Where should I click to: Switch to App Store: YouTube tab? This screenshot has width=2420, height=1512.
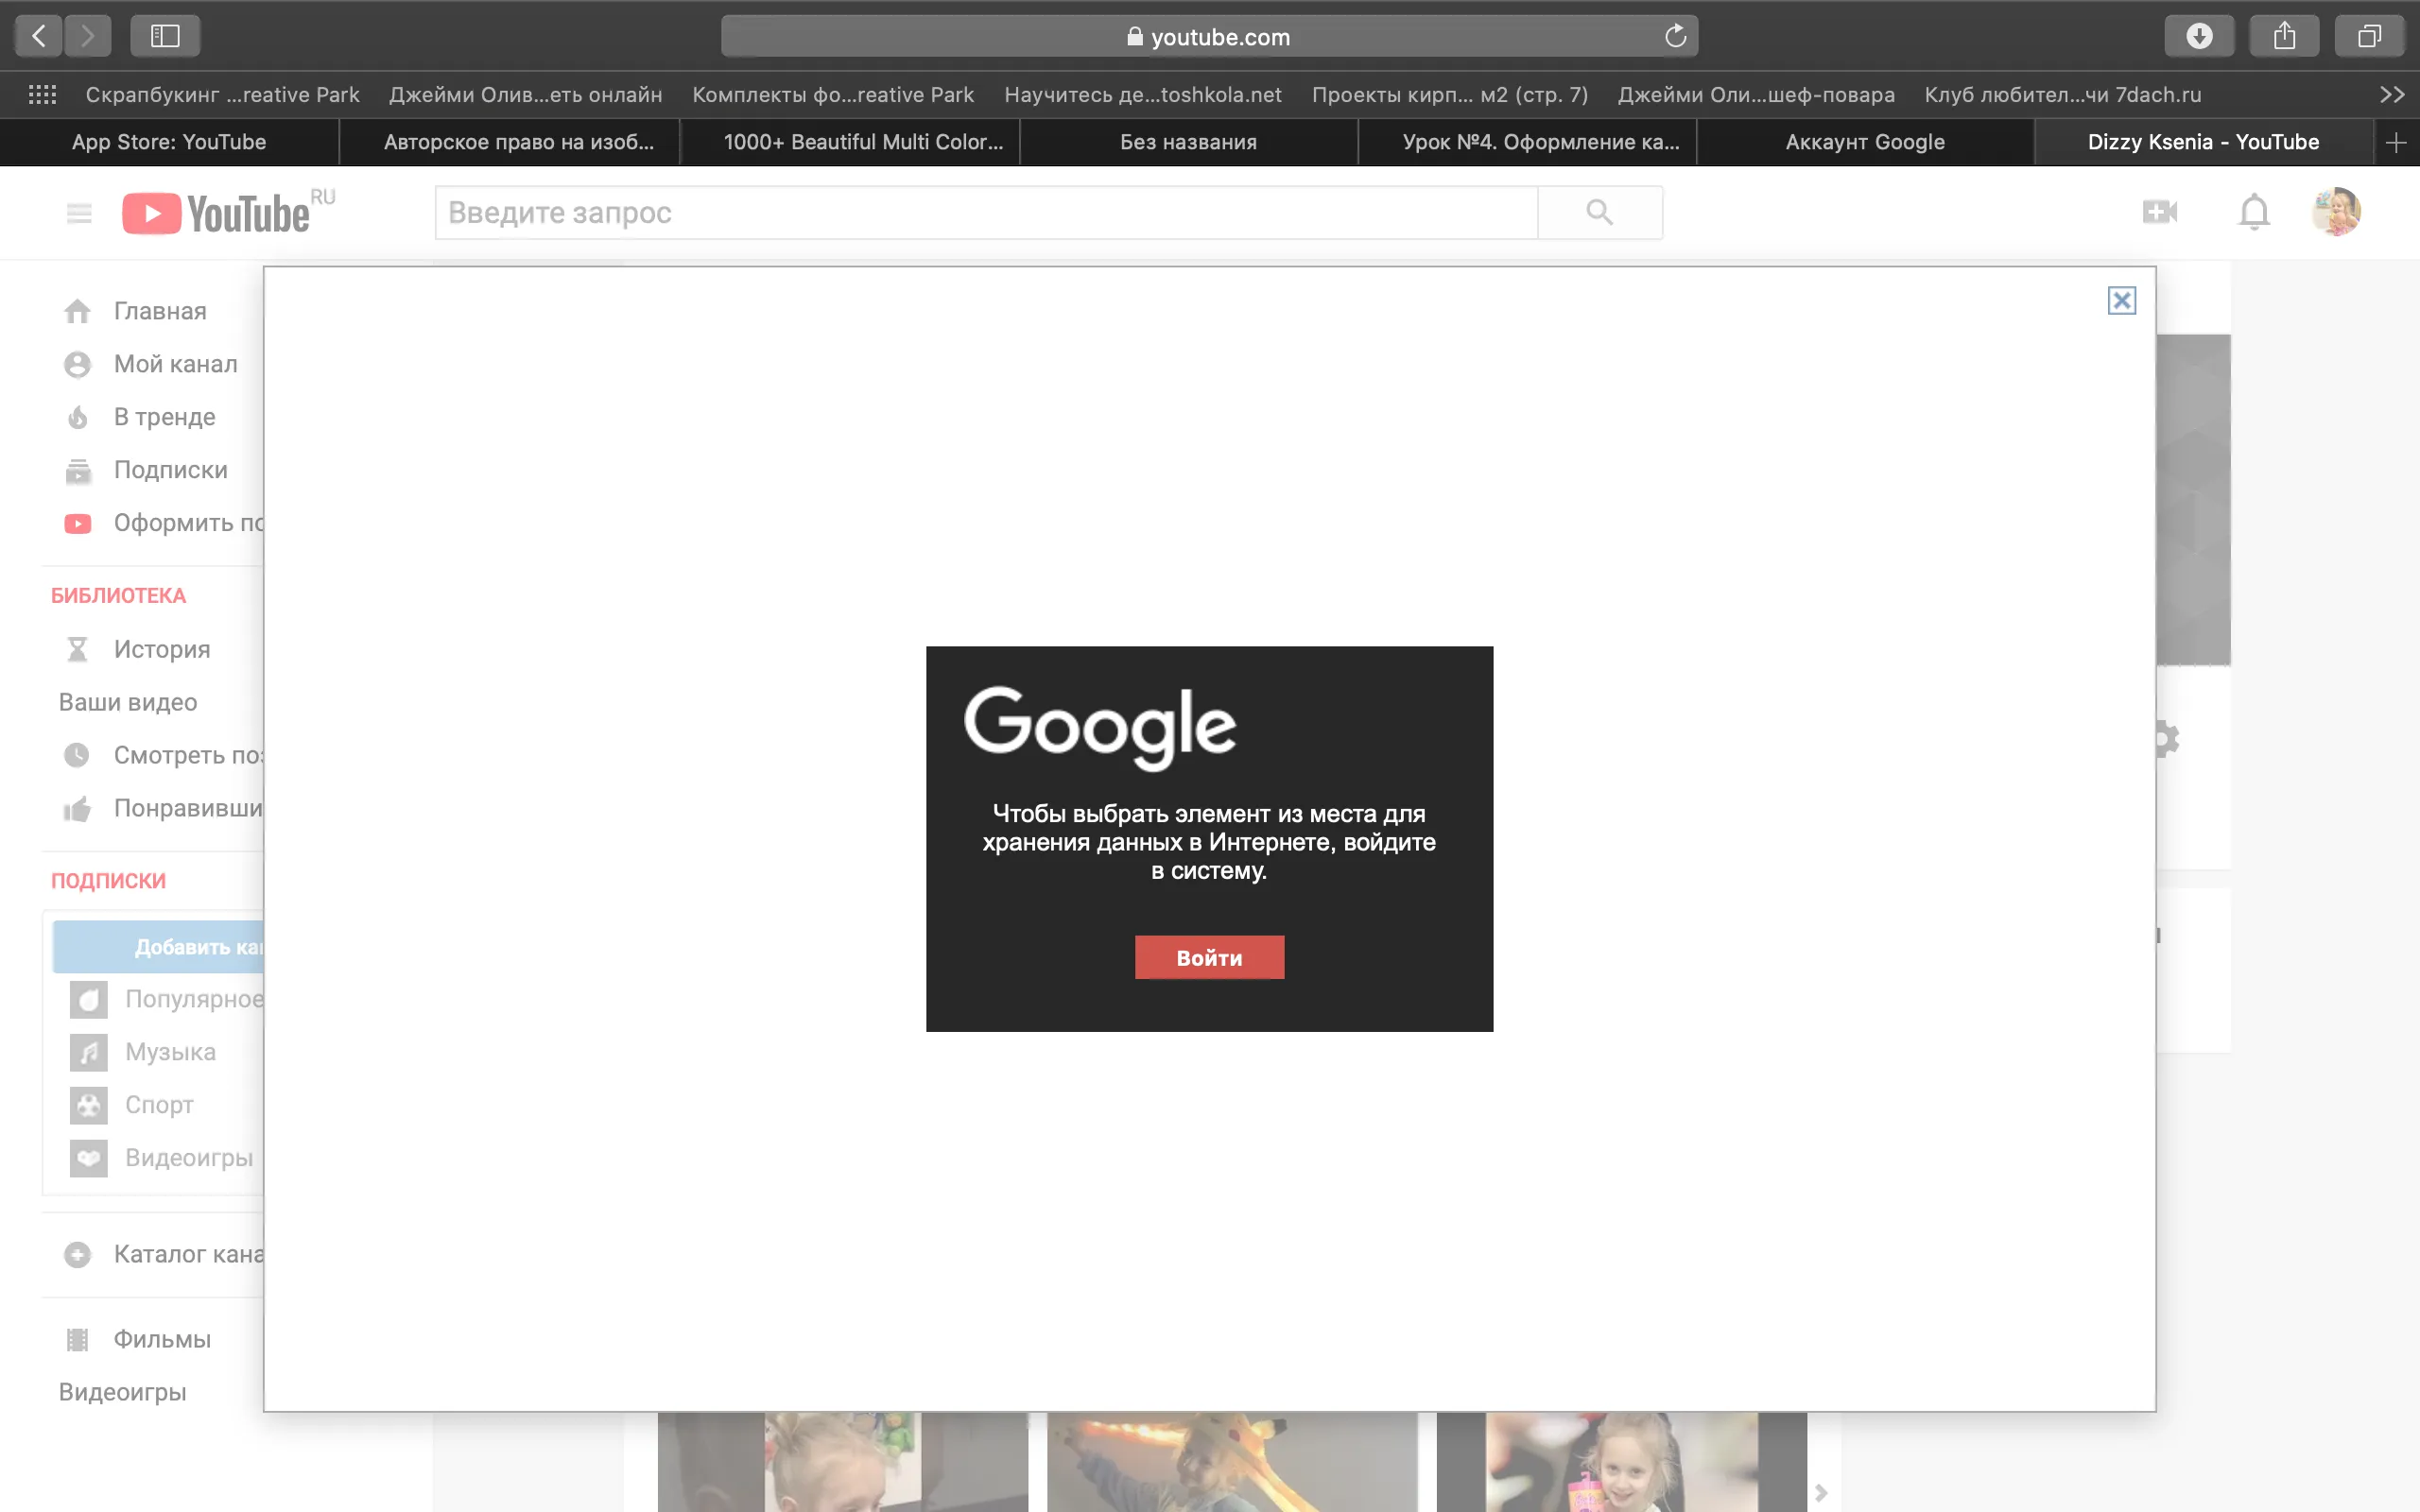pyautogui.click(x=169, y=142)
